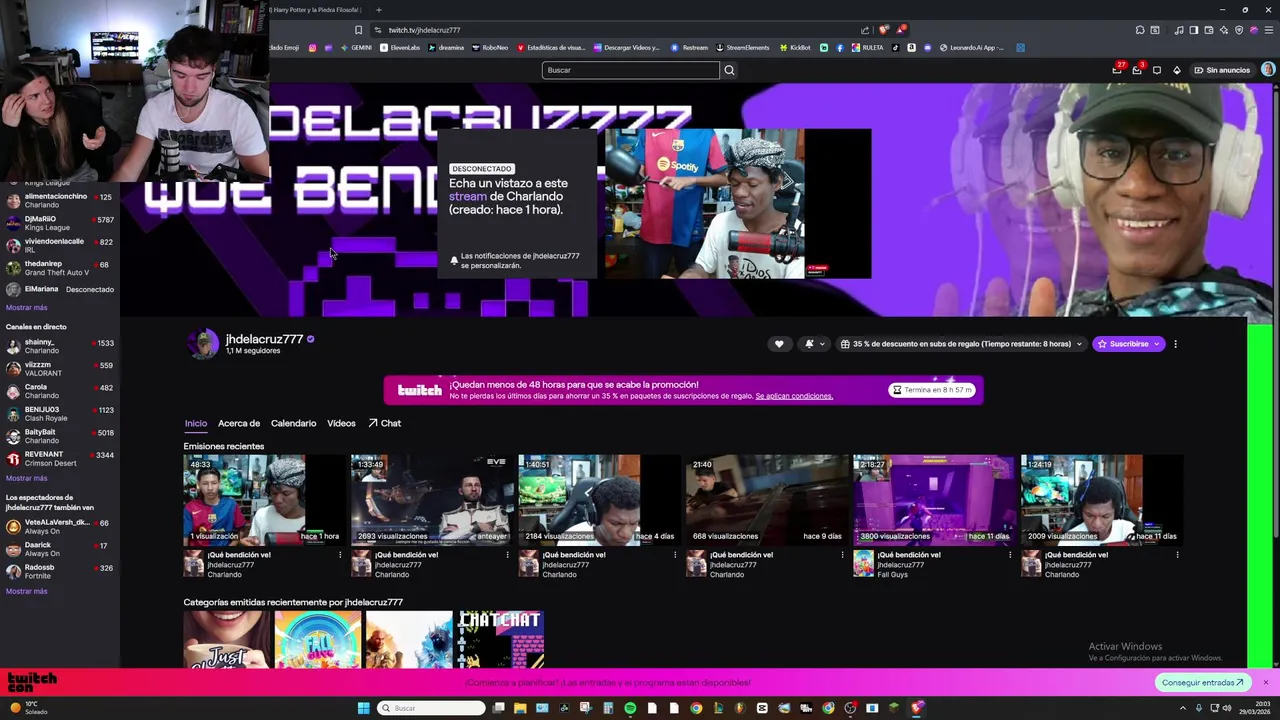Expand Mostrar más under Canales en directo
Image resolution: width=1280 pixels, height=720 pixels.
pyautogui.click(x=27, y=478)
